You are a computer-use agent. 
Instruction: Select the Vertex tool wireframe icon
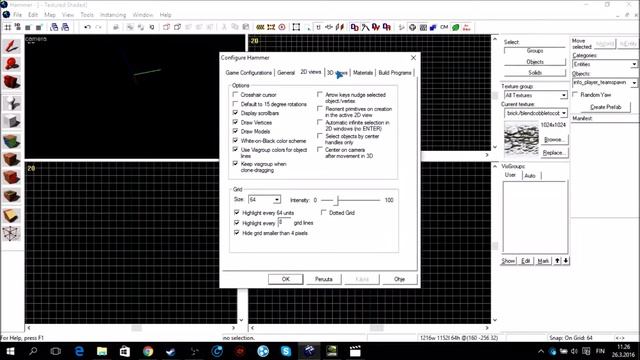click(11, 234)
